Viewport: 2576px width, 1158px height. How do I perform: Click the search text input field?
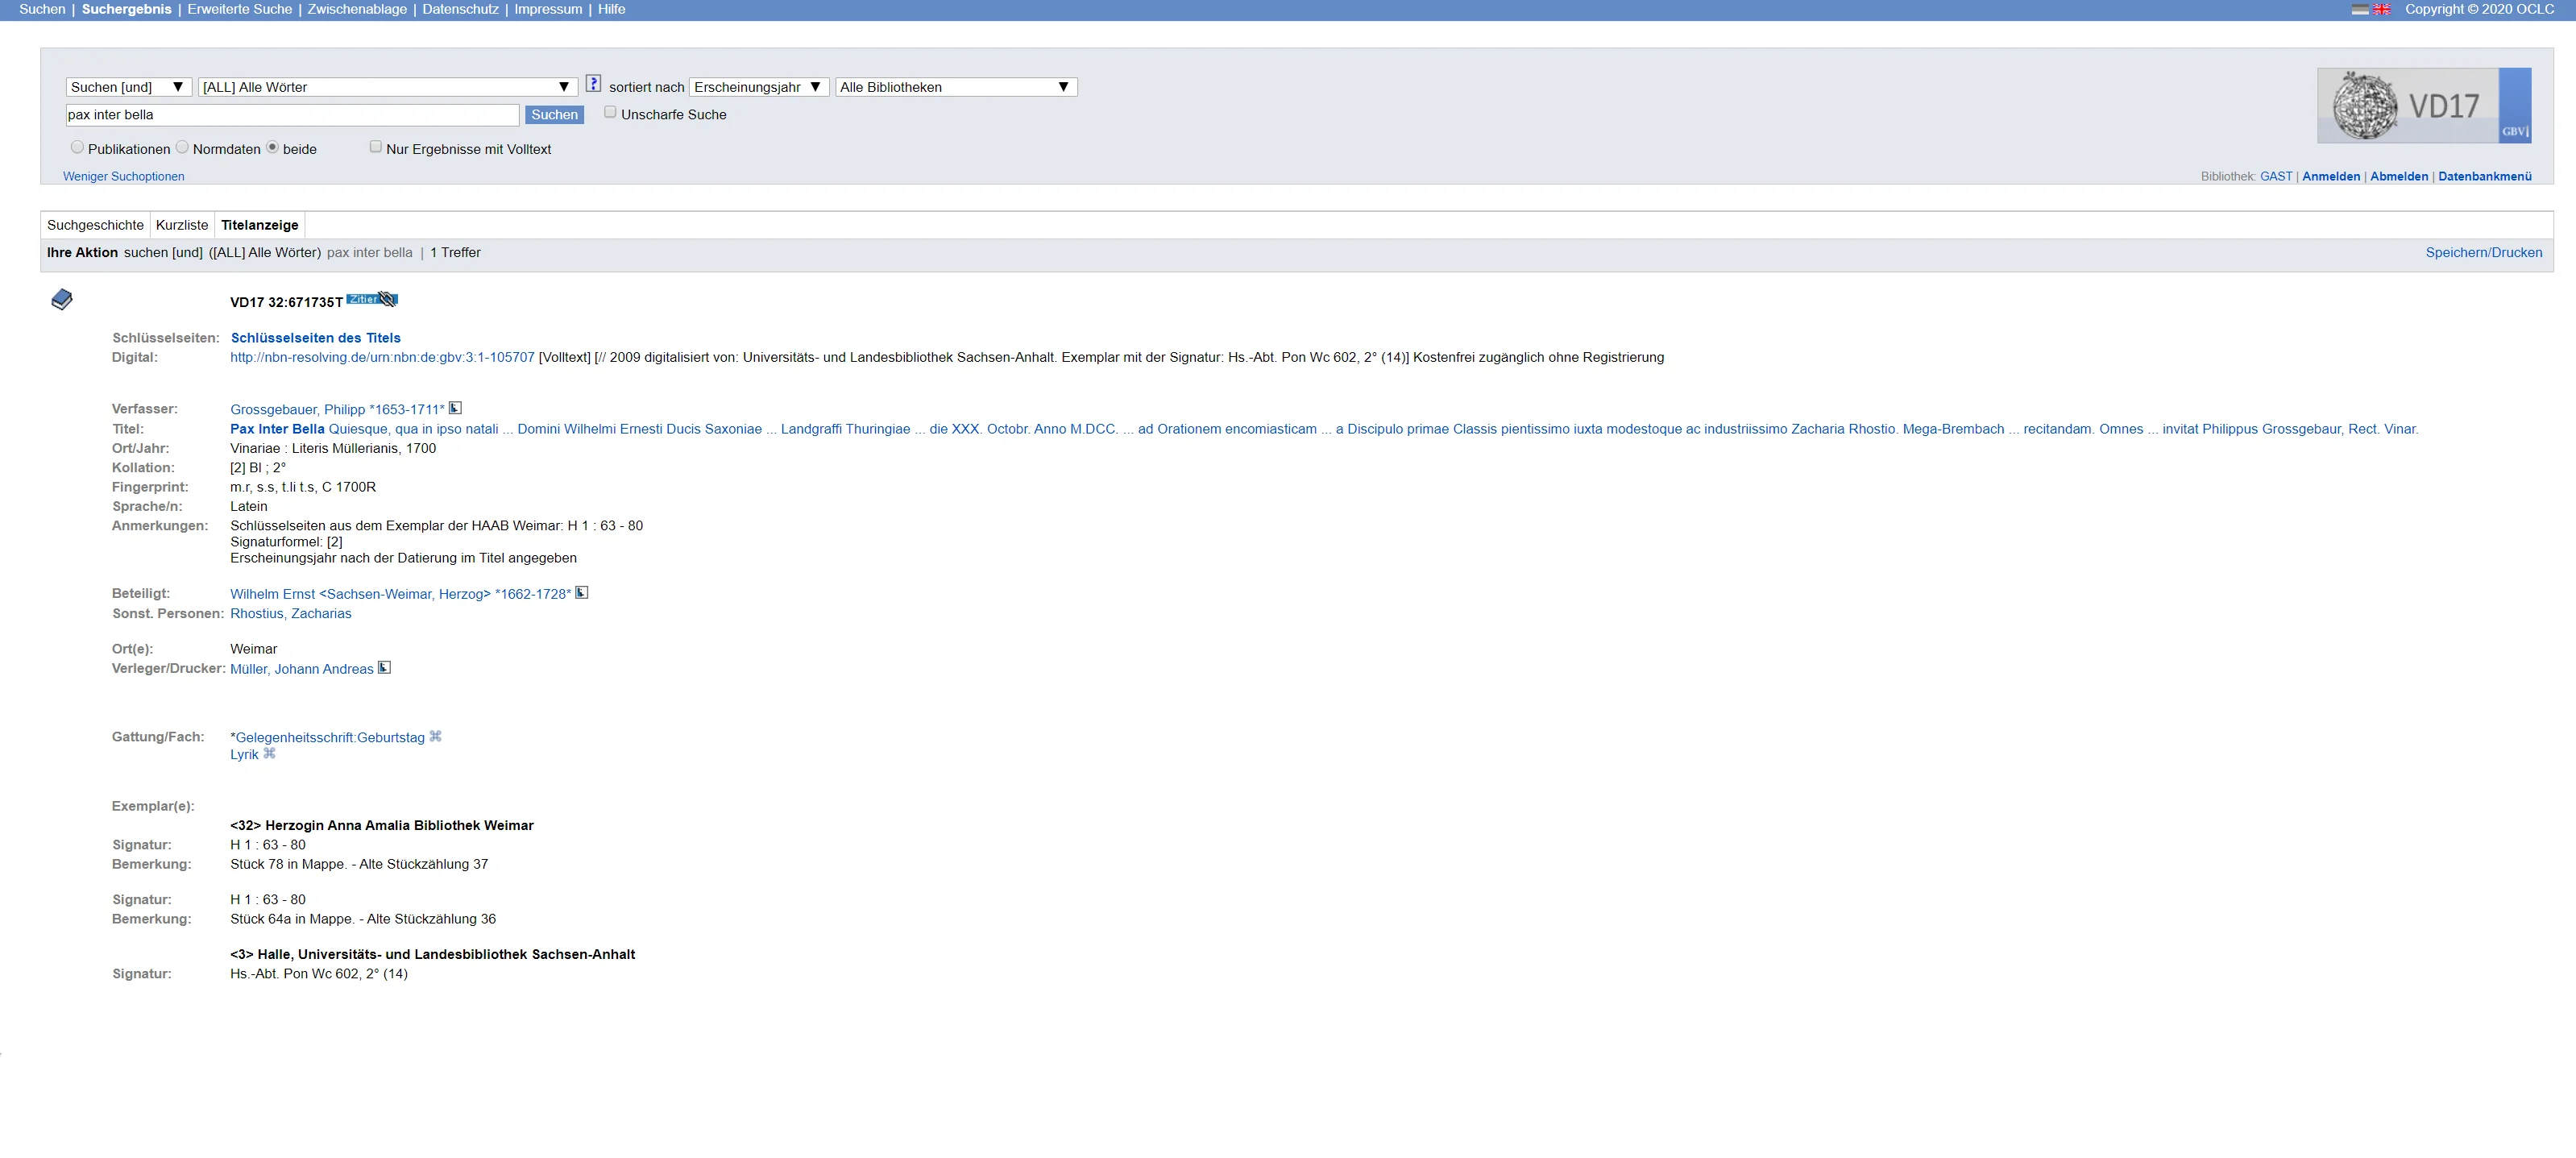coord(292,115)
